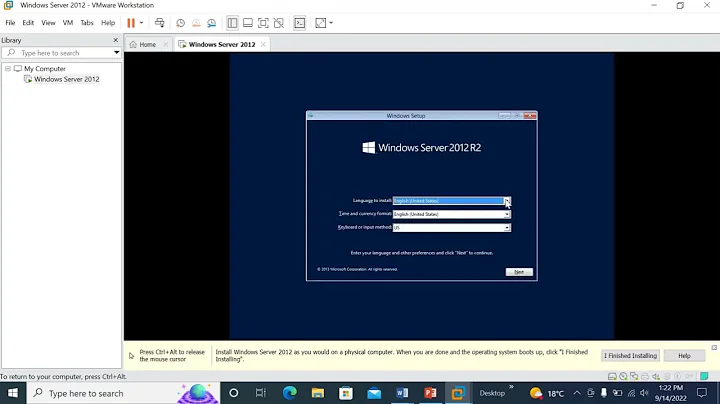Screen dimensions: 720x404
Task: Open the File menu
Action: click(x=10, y=22)
